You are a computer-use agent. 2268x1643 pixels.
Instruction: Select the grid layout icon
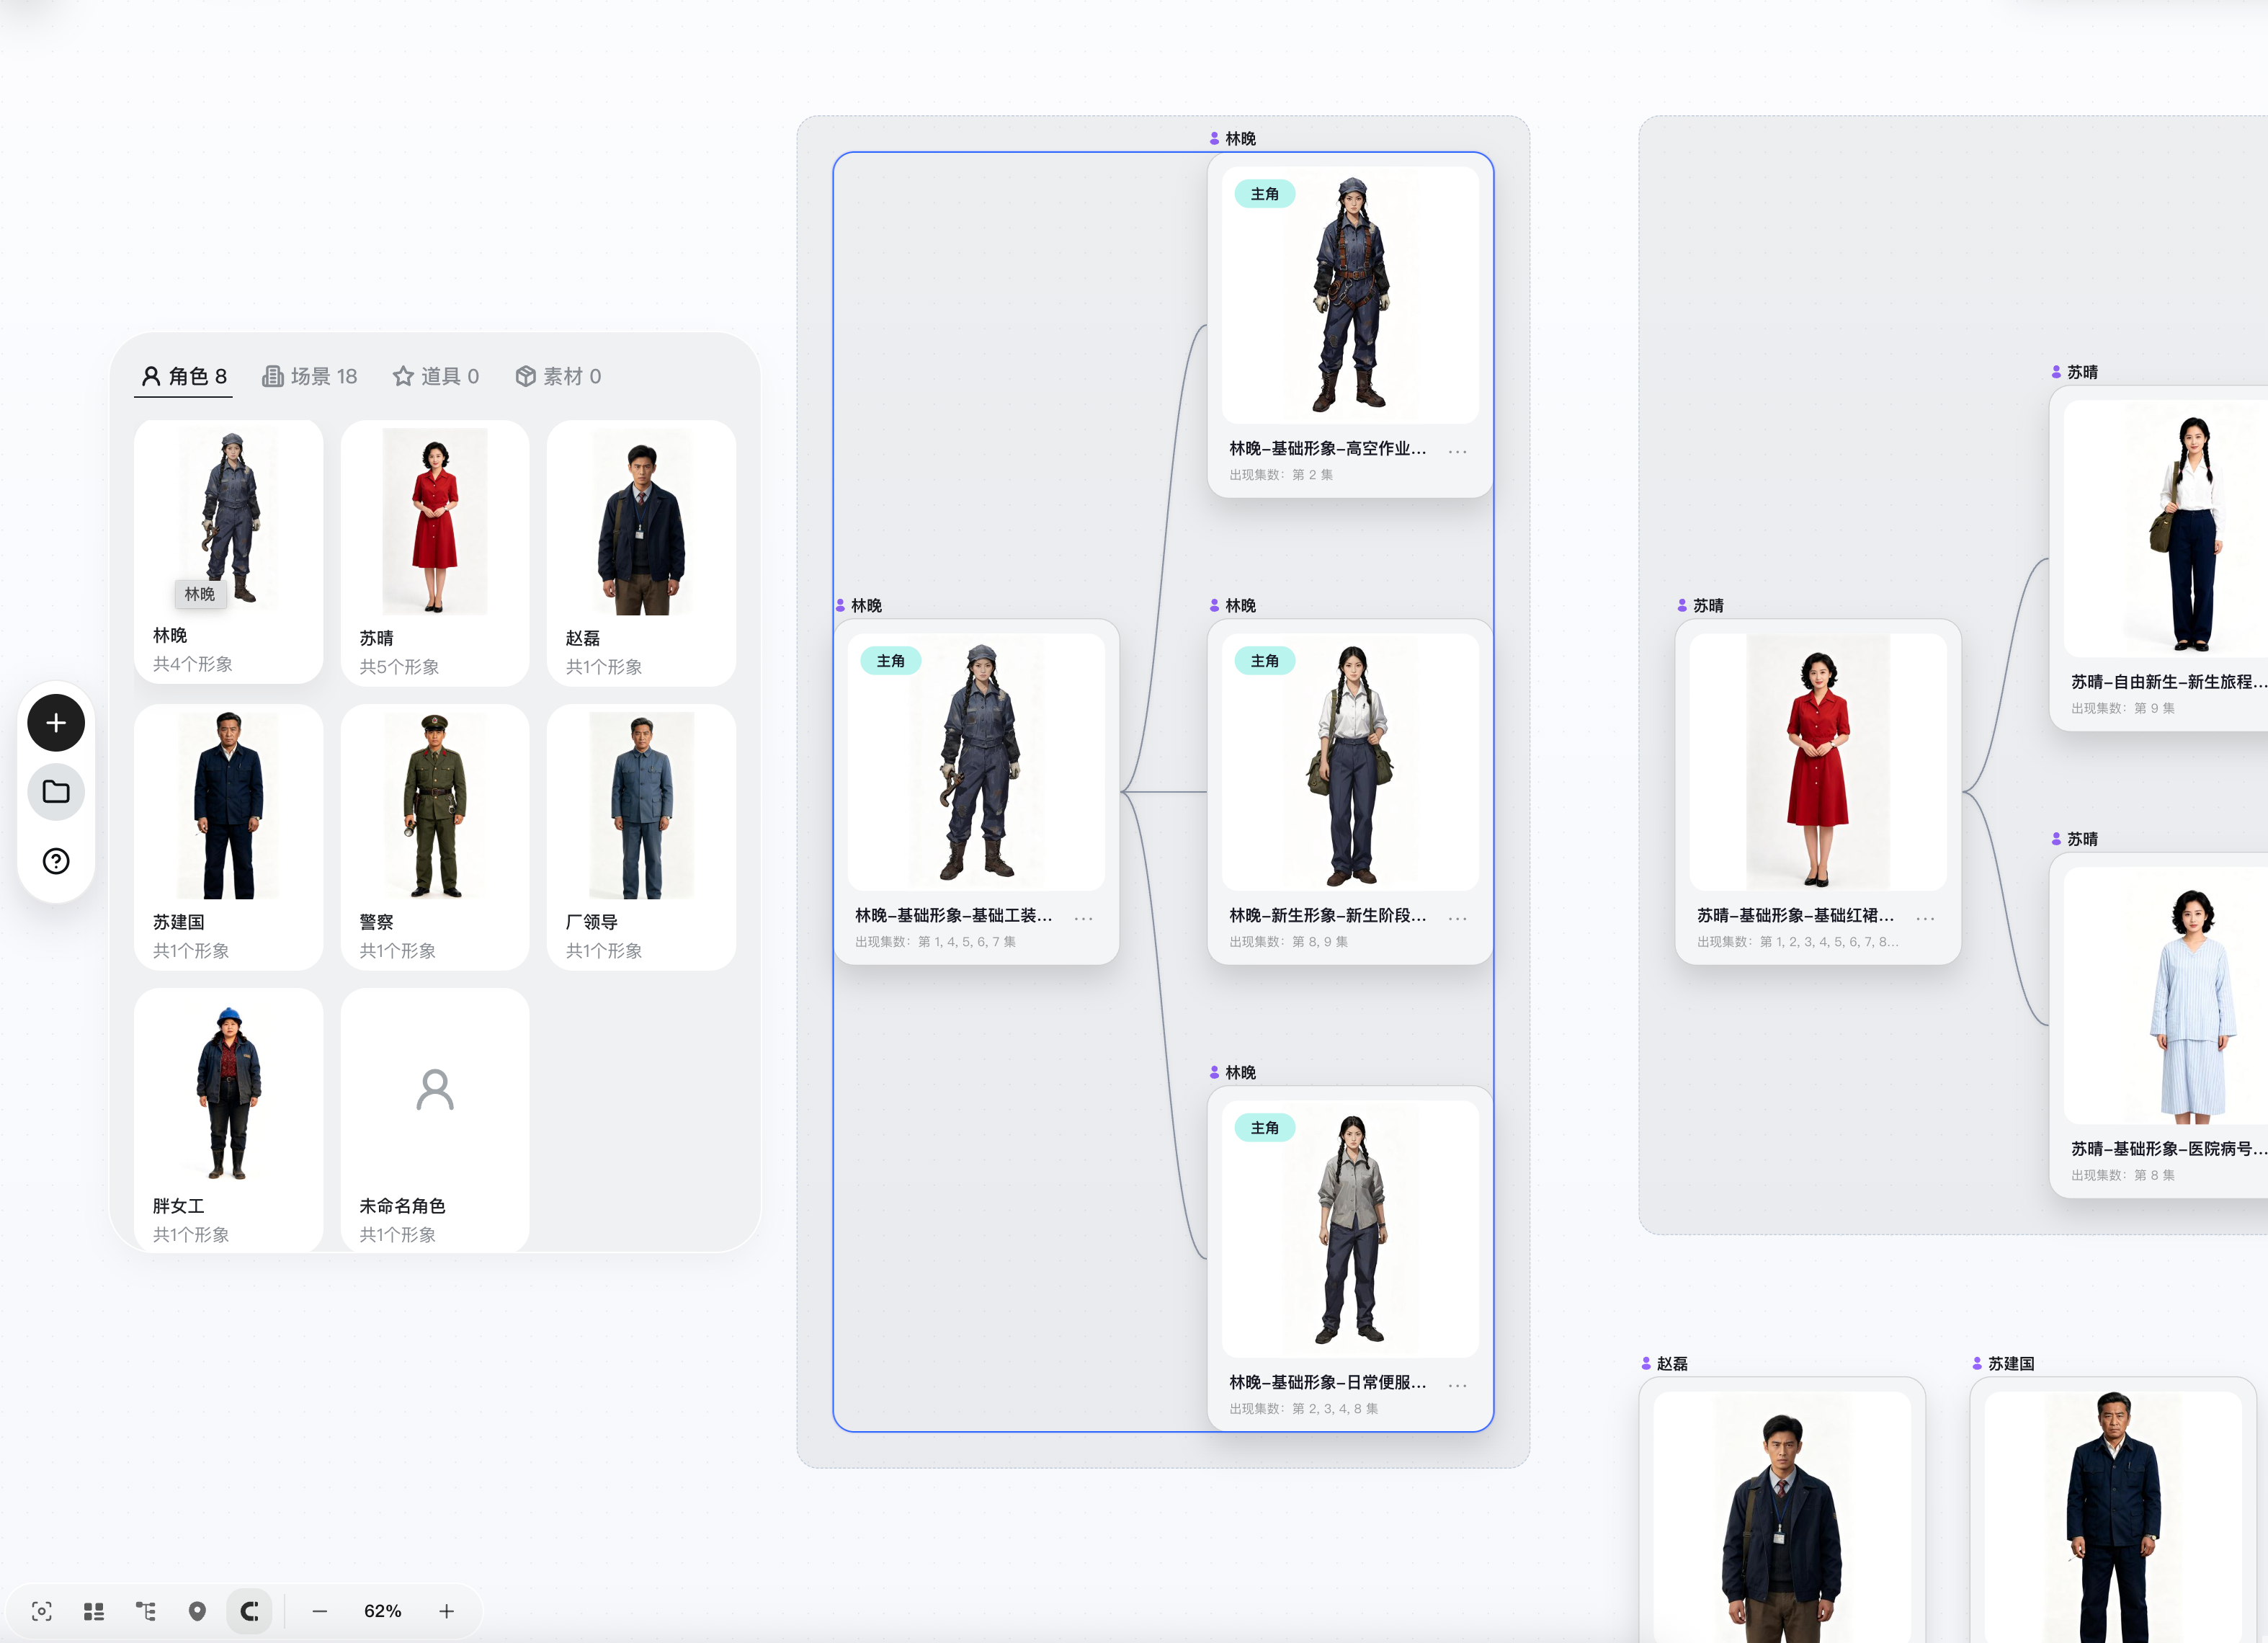tap(94, 1611)
